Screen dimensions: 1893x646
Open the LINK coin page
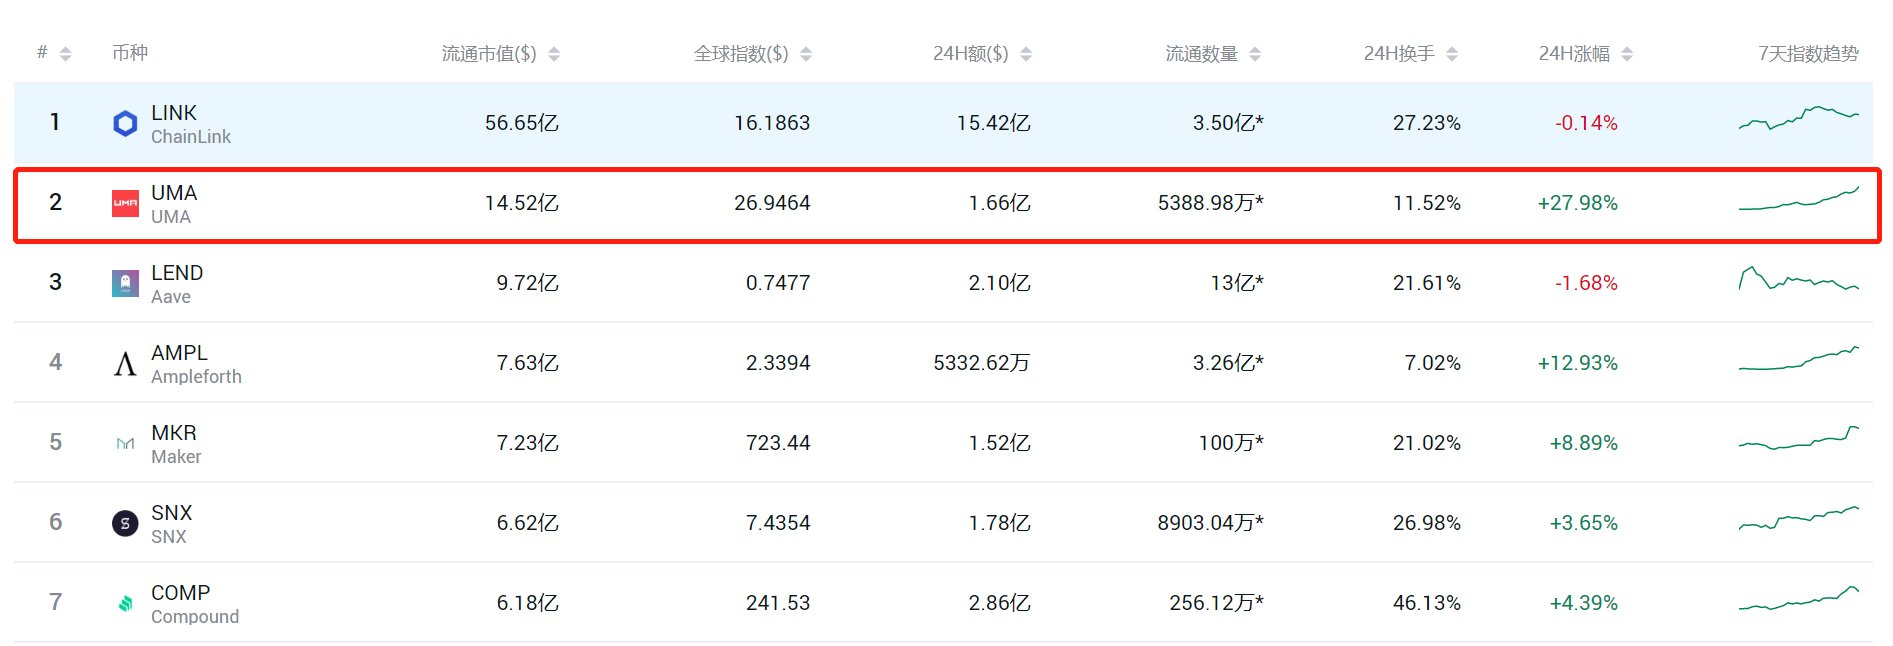(174, 113)
